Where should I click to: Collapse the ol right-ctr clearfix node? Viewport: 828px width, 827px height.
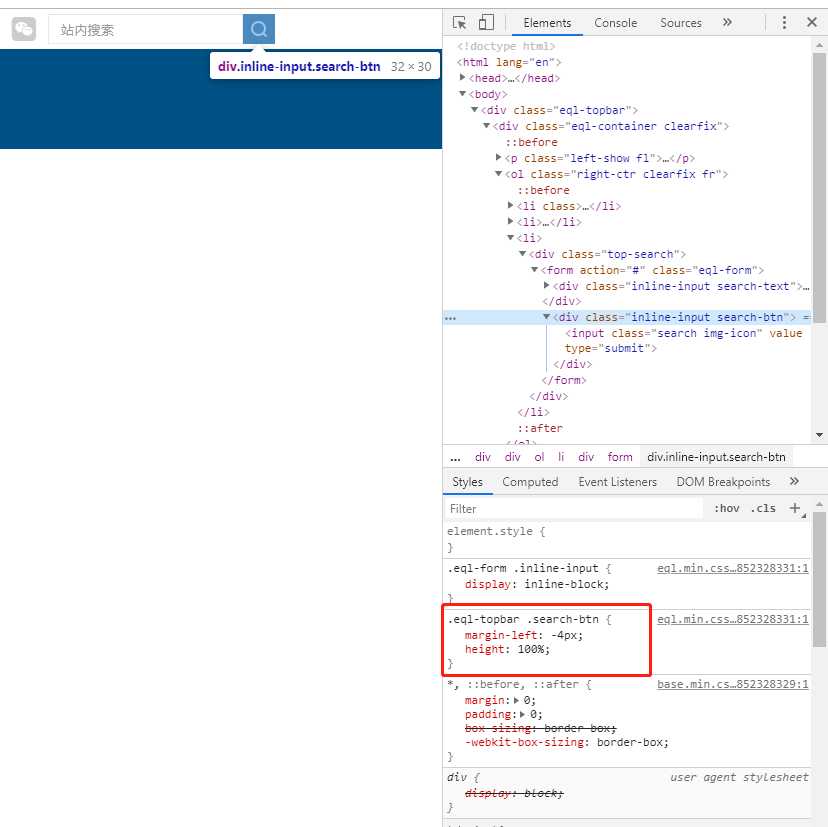[x=498, y=174]
